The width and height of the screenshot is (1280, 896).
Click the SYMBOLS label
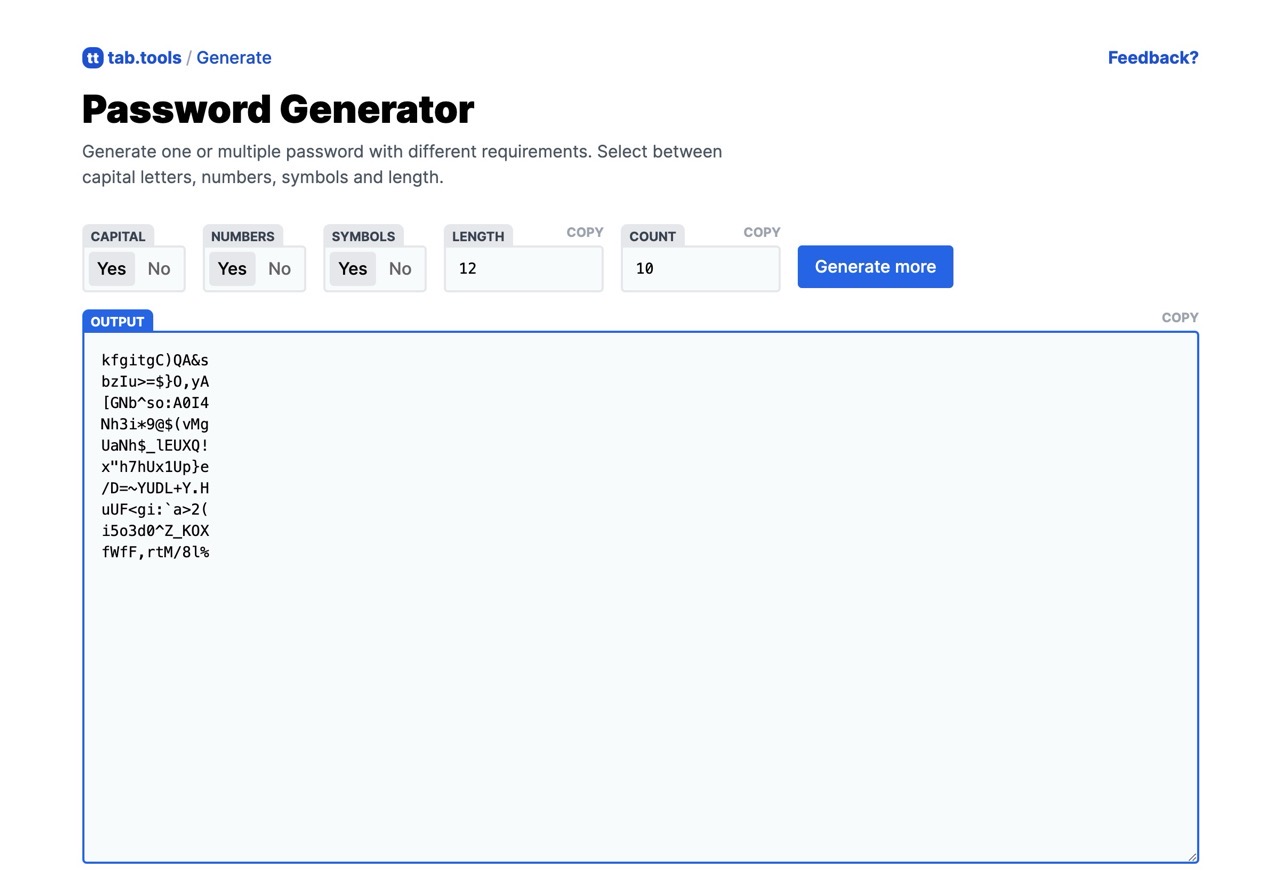click(x=363, y=236)
